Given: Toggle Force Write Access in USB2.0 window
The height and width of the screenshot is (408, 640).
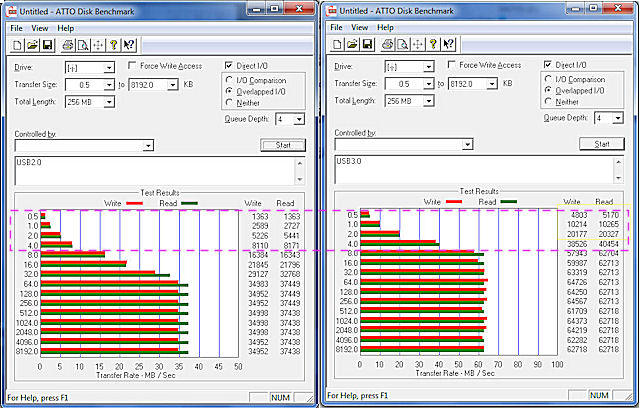Looking at the screenshot, I should click(x=132, y=66).
